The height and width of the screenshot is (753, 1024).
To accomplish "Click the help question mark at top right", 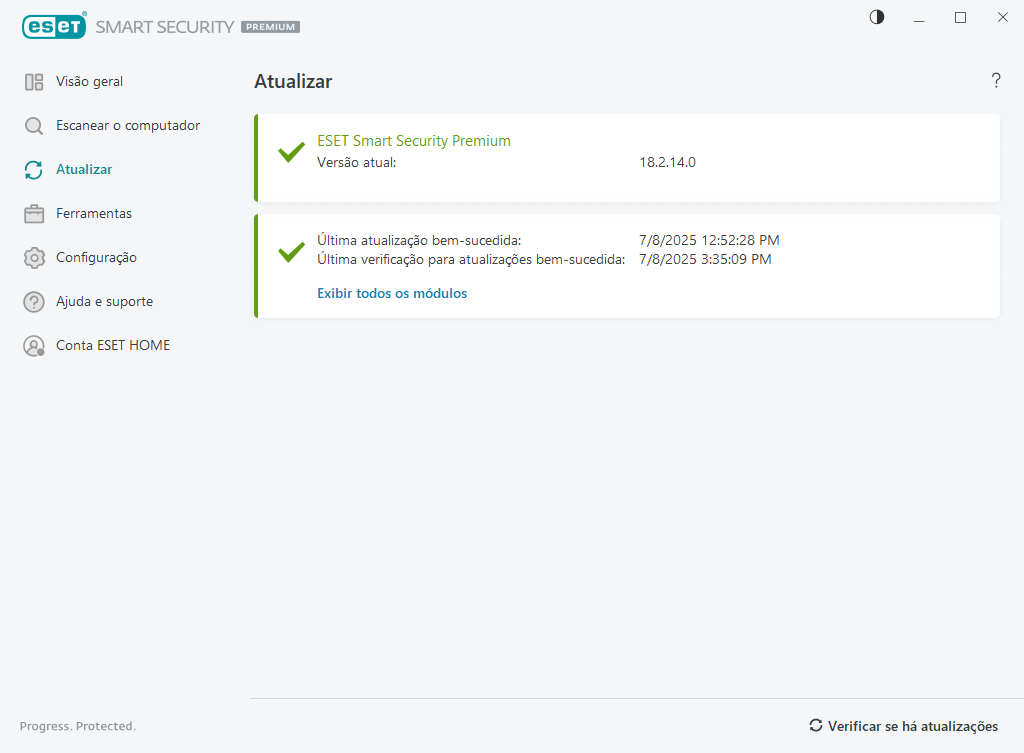I will (x=996, y=81).
